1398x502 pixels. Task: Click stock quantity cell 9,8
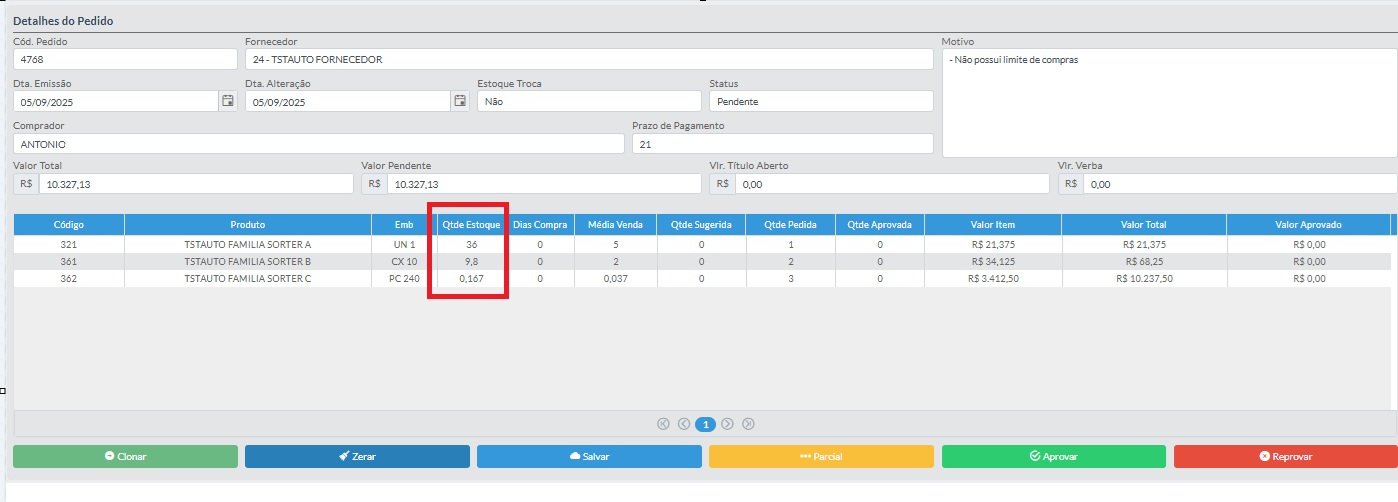coord(472,261)
